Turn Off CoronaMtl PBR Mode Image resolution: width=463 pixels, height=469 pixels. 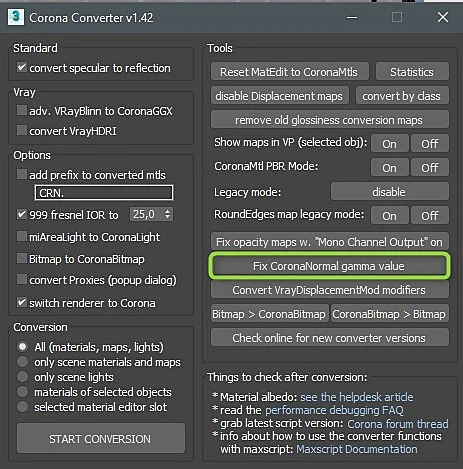430,168
